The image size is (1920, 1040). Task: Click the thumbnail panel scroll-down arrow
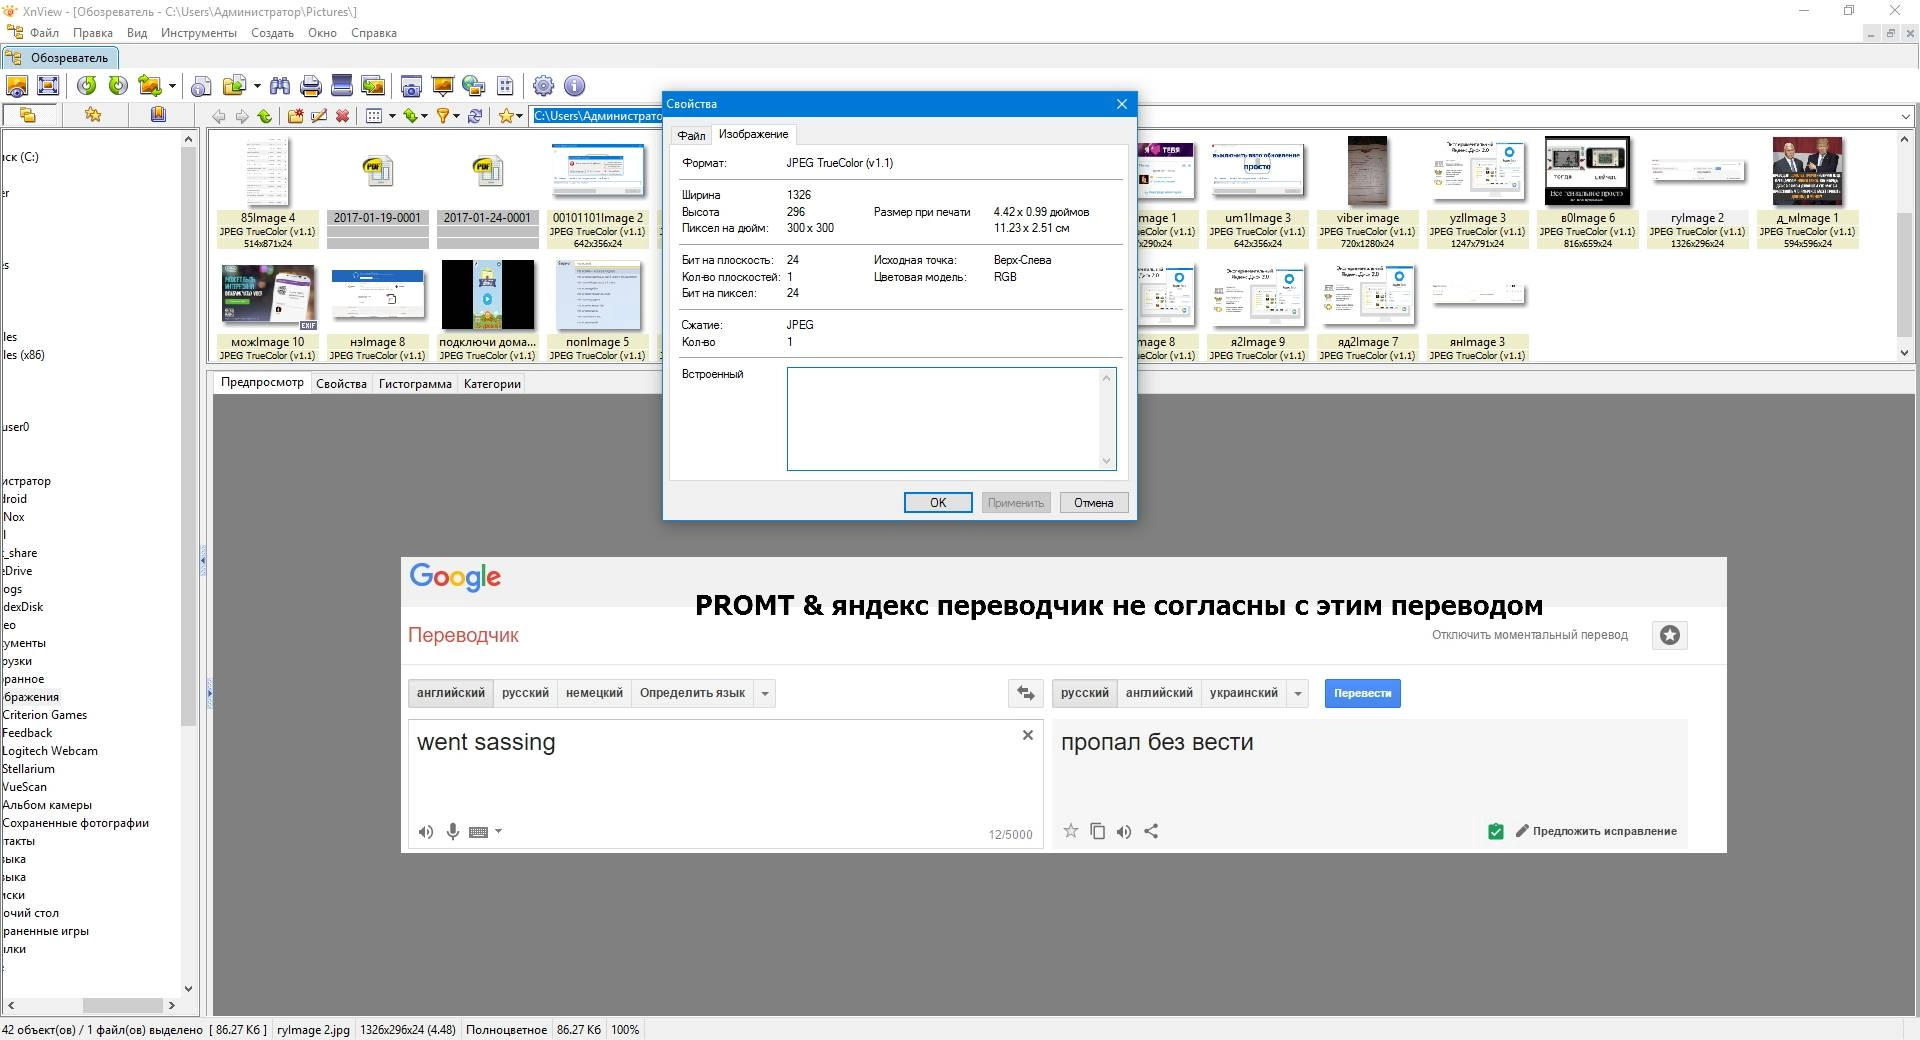point(1904,352)
